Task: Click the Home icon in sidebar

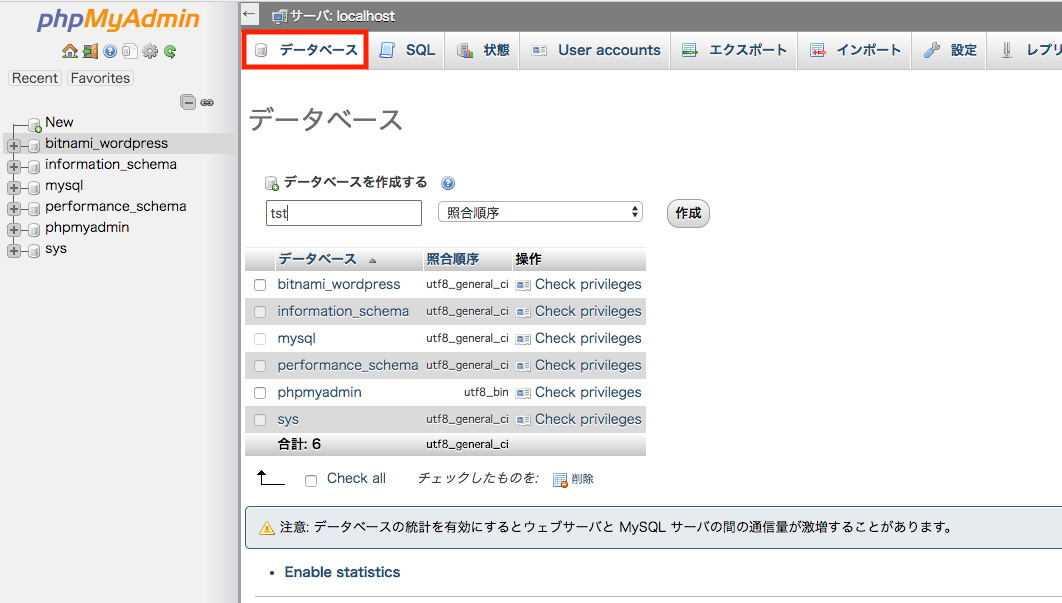Action: [x=69, y=51]
